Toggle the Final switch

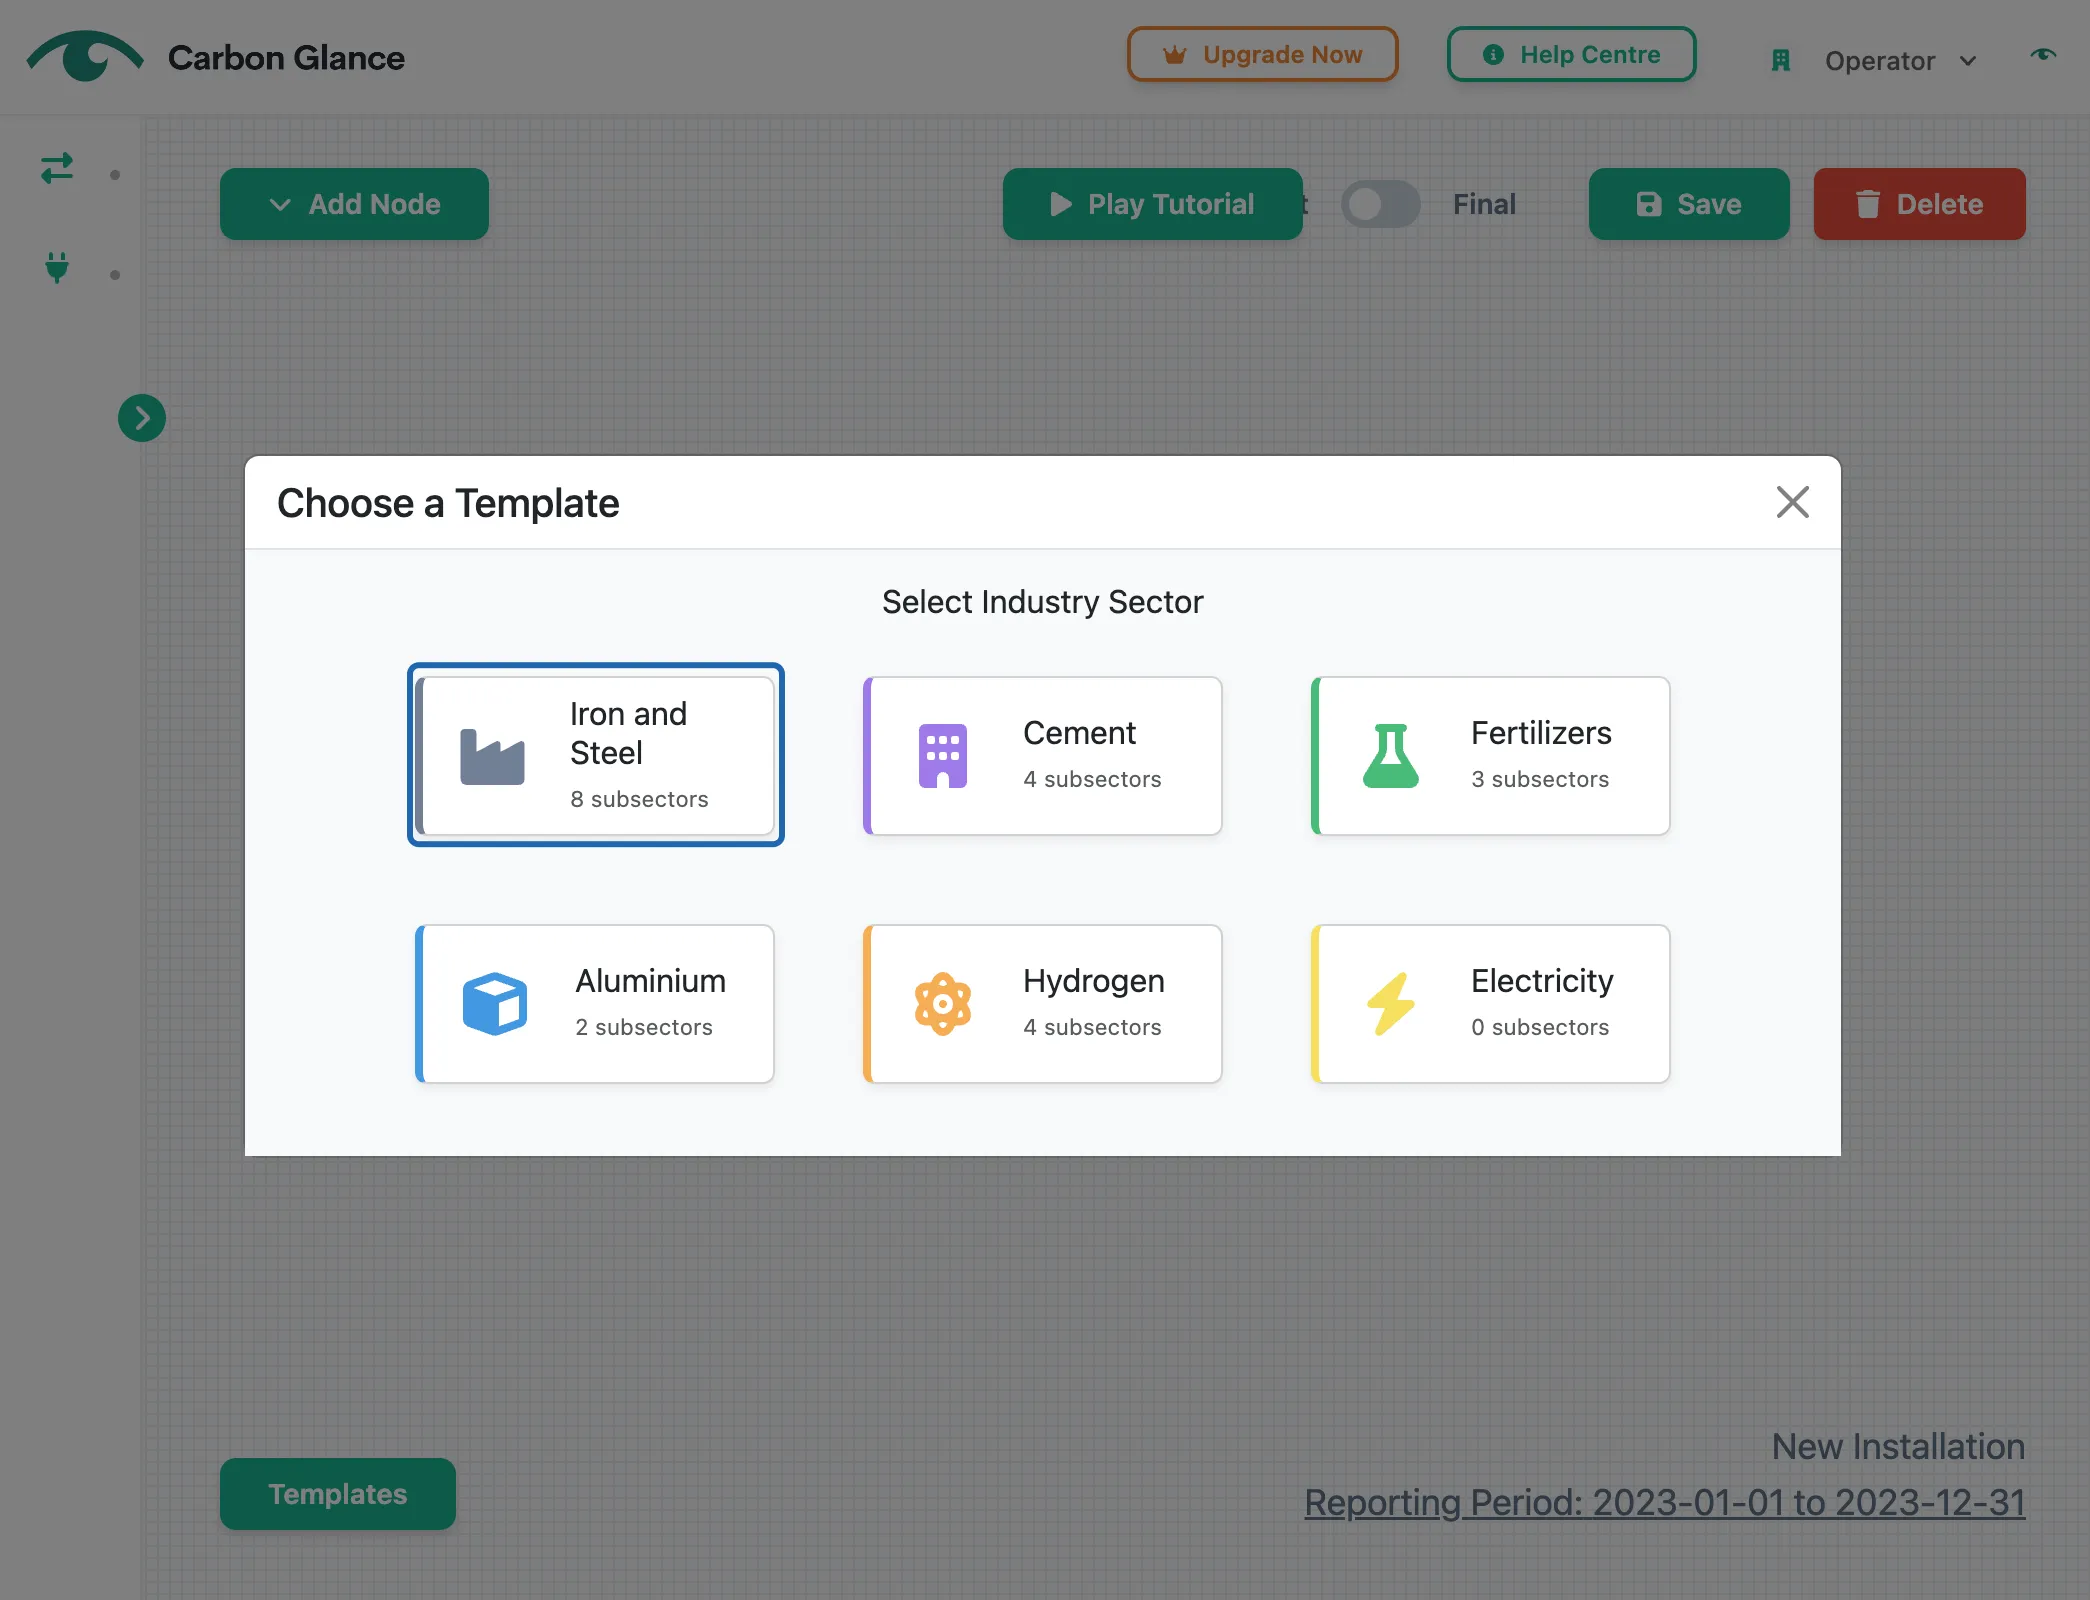1380,204
